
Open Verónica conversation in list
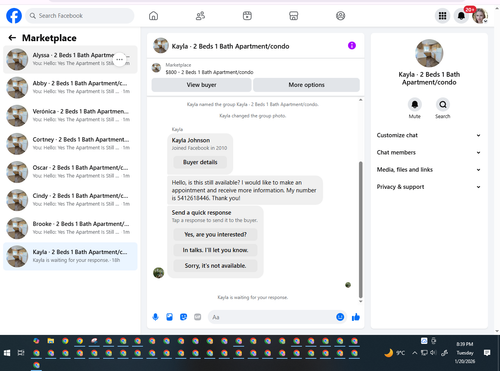[70, 116]
